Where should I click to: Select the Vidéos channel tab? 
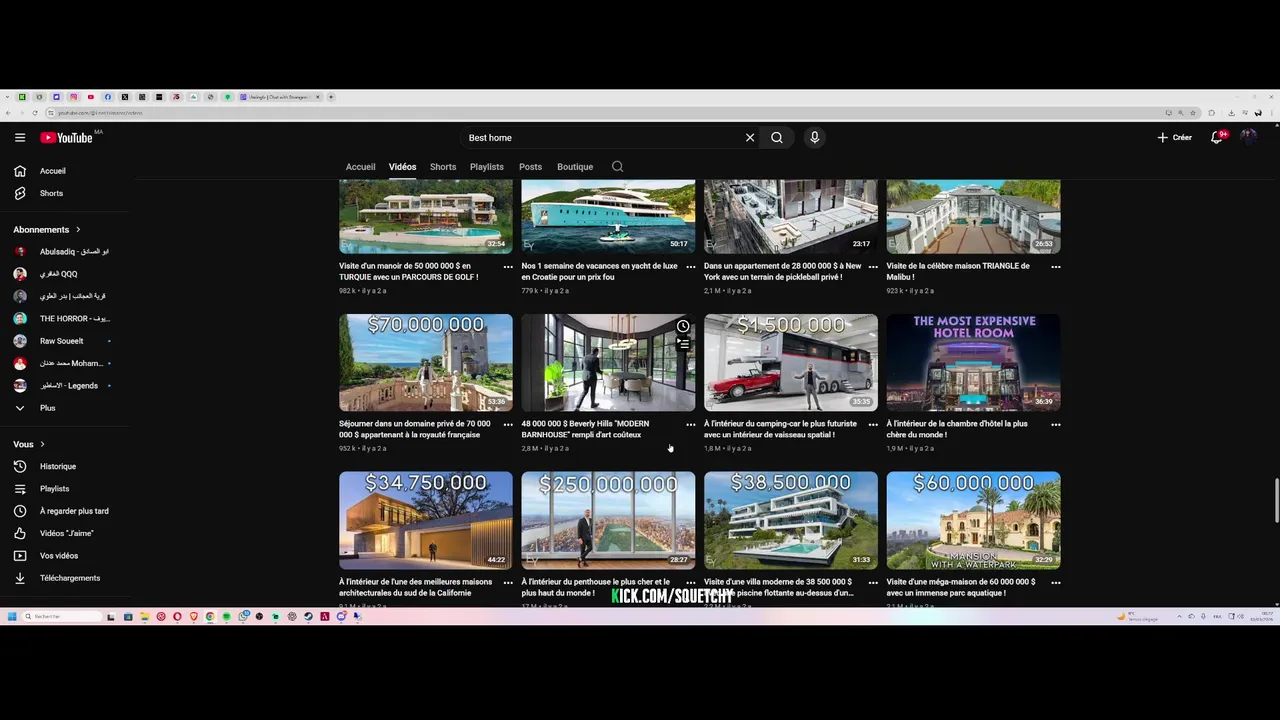tap(402, 167)
